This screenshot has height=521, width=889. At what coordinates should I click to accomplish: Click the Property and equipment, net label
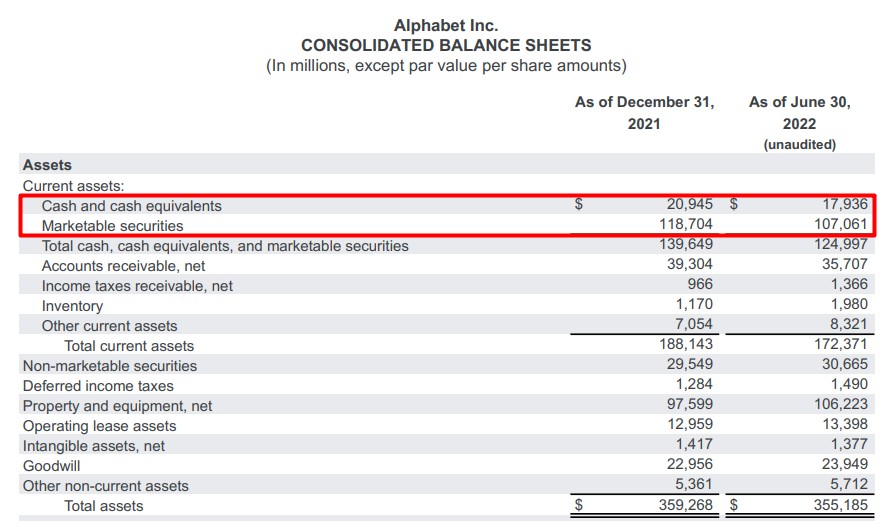point(117,406)
